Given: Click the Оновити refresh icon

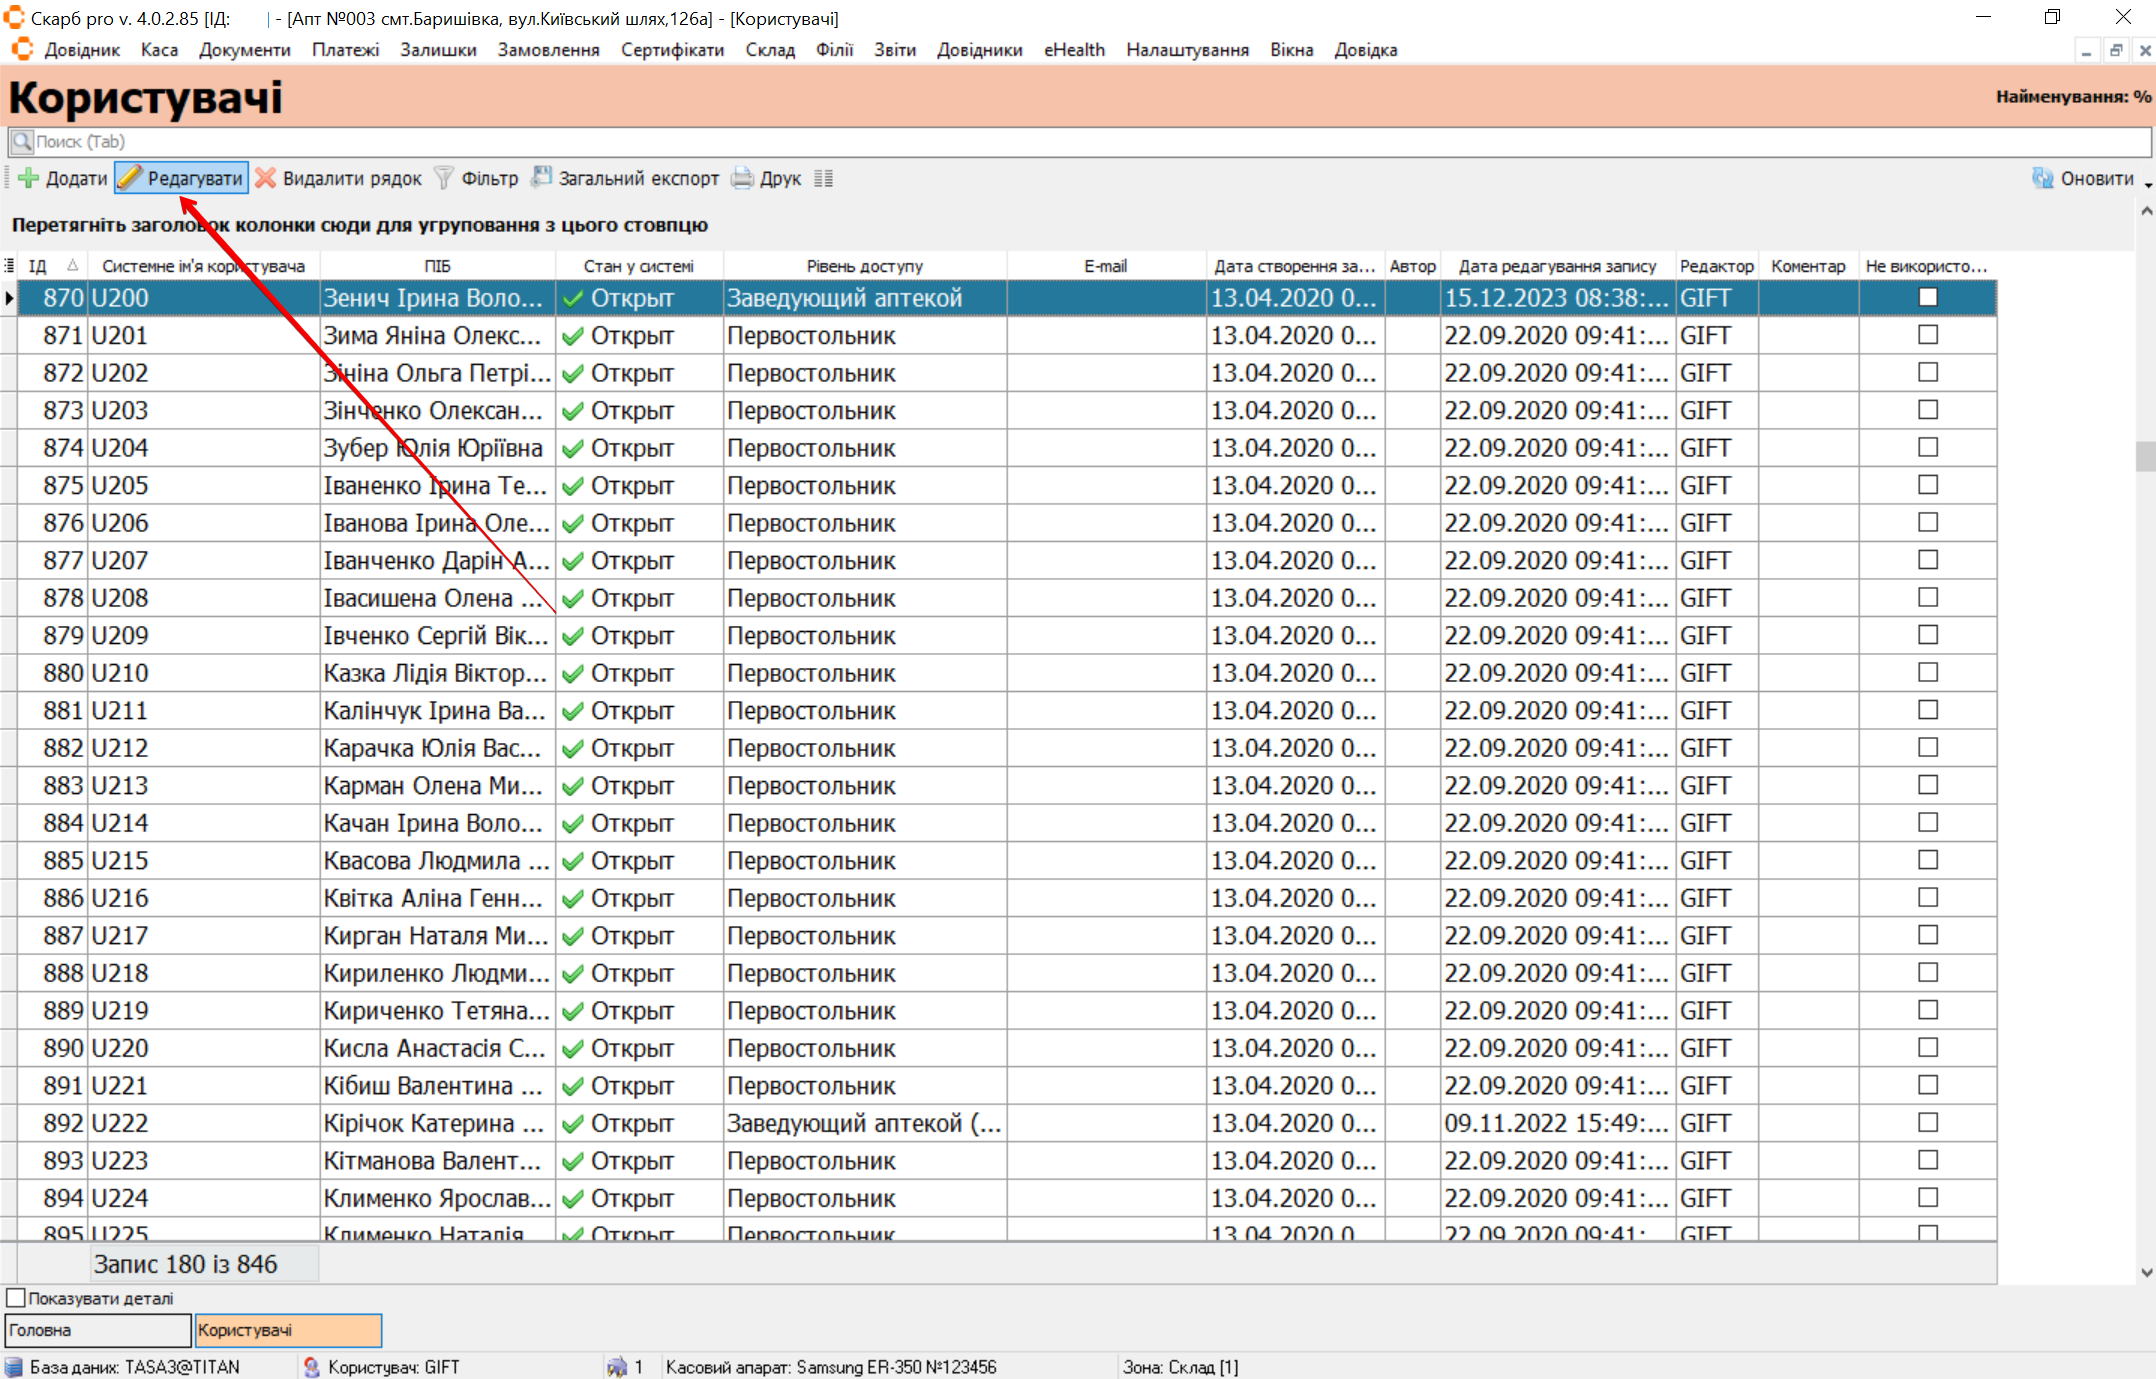Looking at the screenshot, I should tap(2042, 178).
